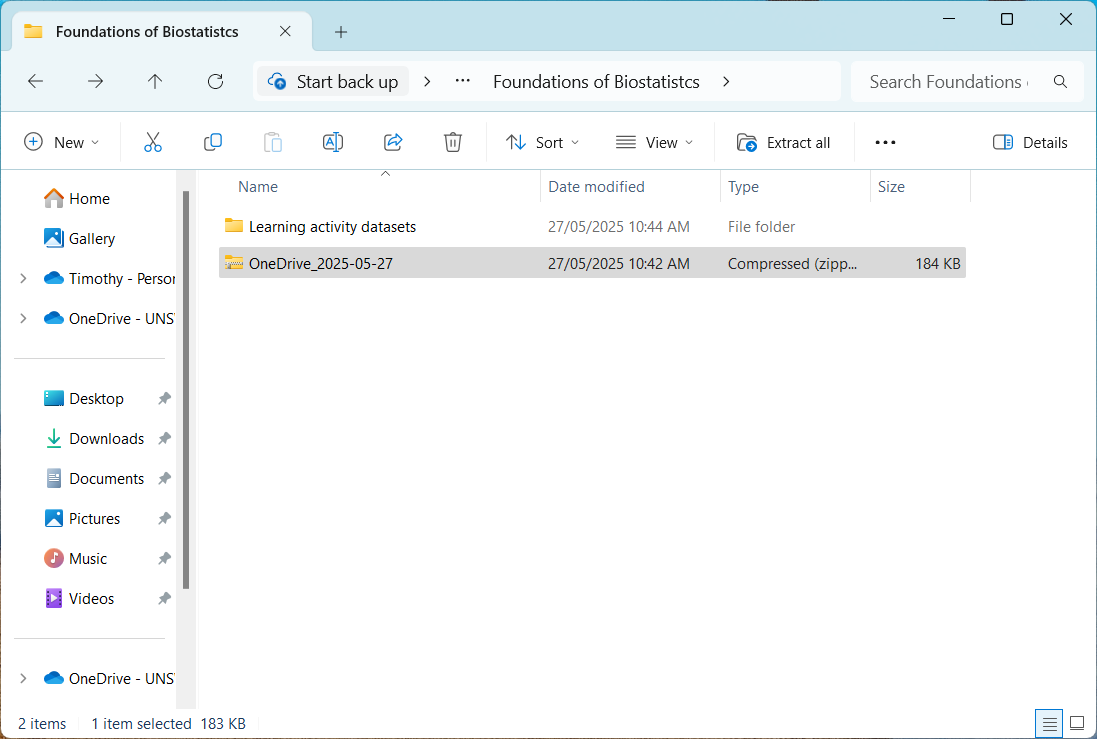The image size is (1097, 739).
Task: Toggle the Details pane
Action: (x=1030, y=142)
